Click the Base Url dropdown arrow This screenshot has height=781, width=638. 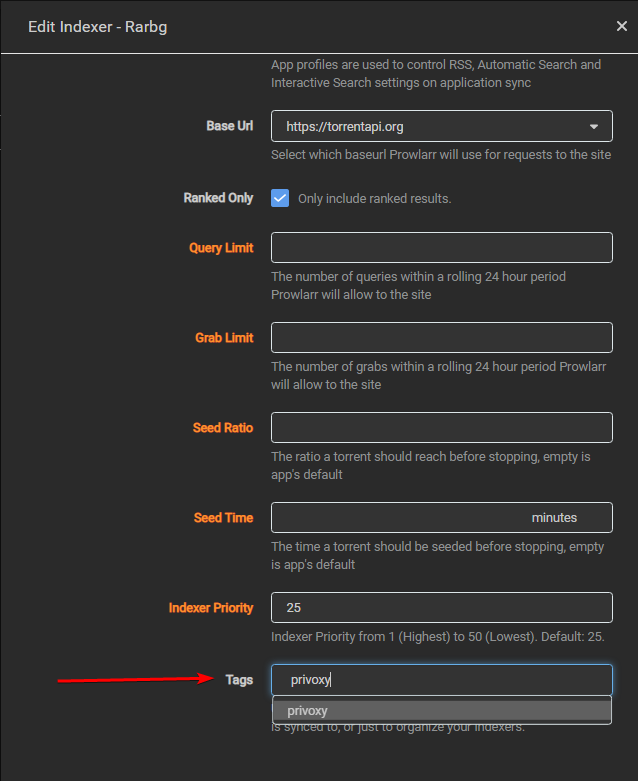(x=594, y=127)
